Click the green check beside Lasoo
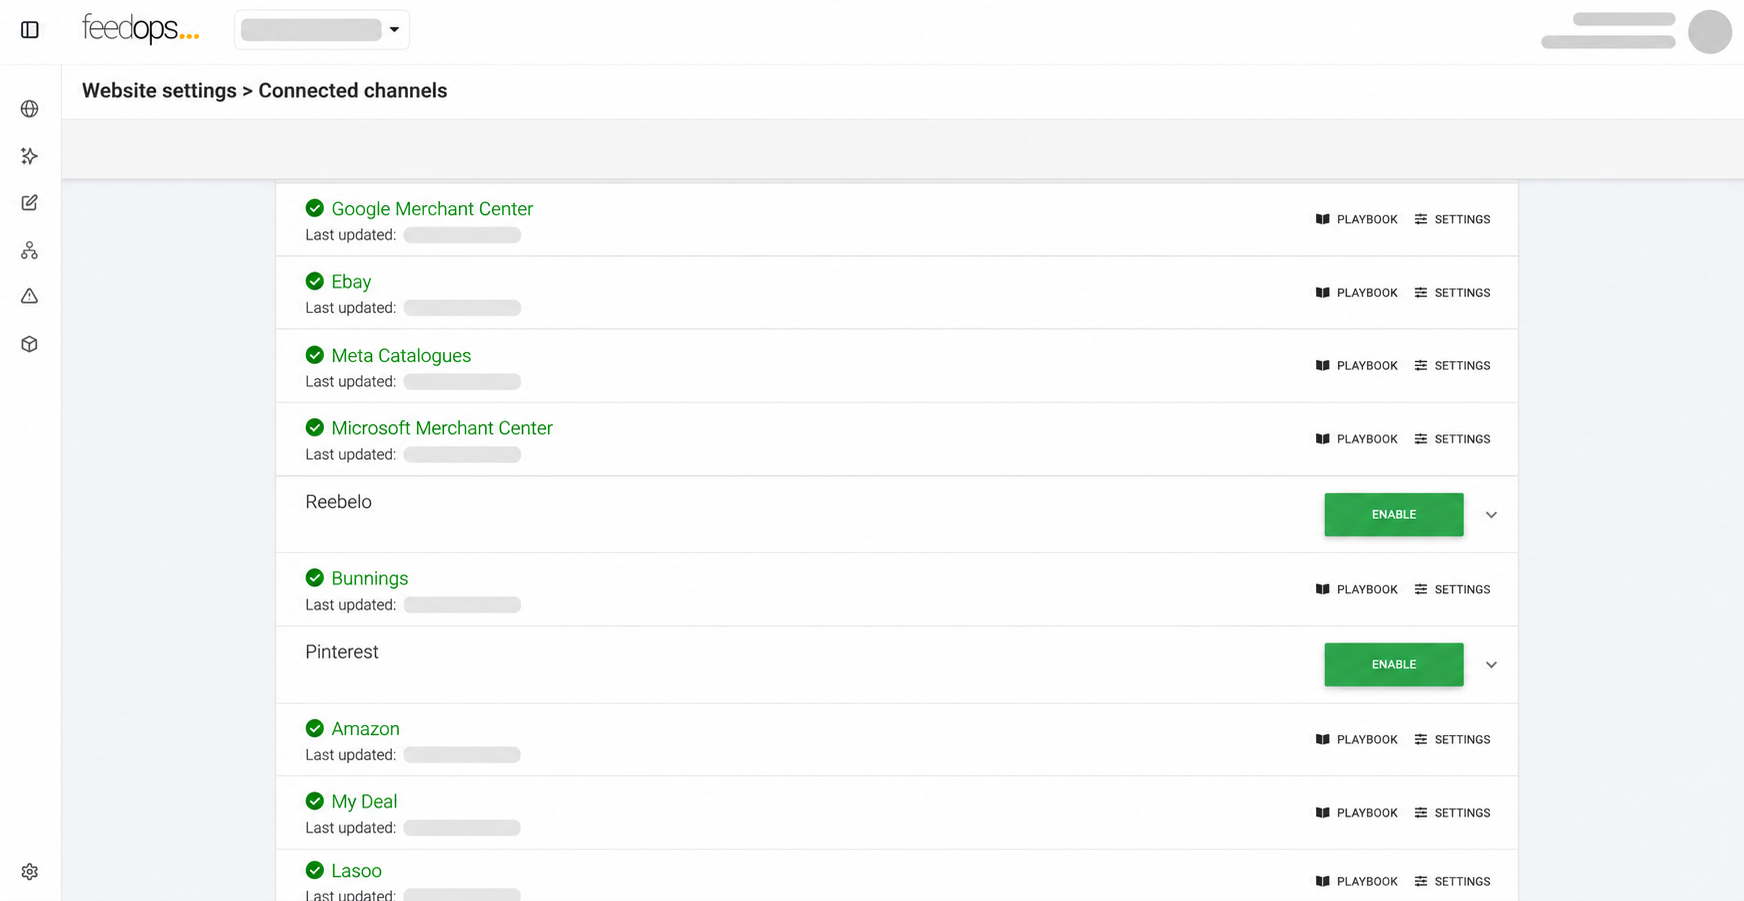The image size is (1744, 901). (x=315, y=870)
